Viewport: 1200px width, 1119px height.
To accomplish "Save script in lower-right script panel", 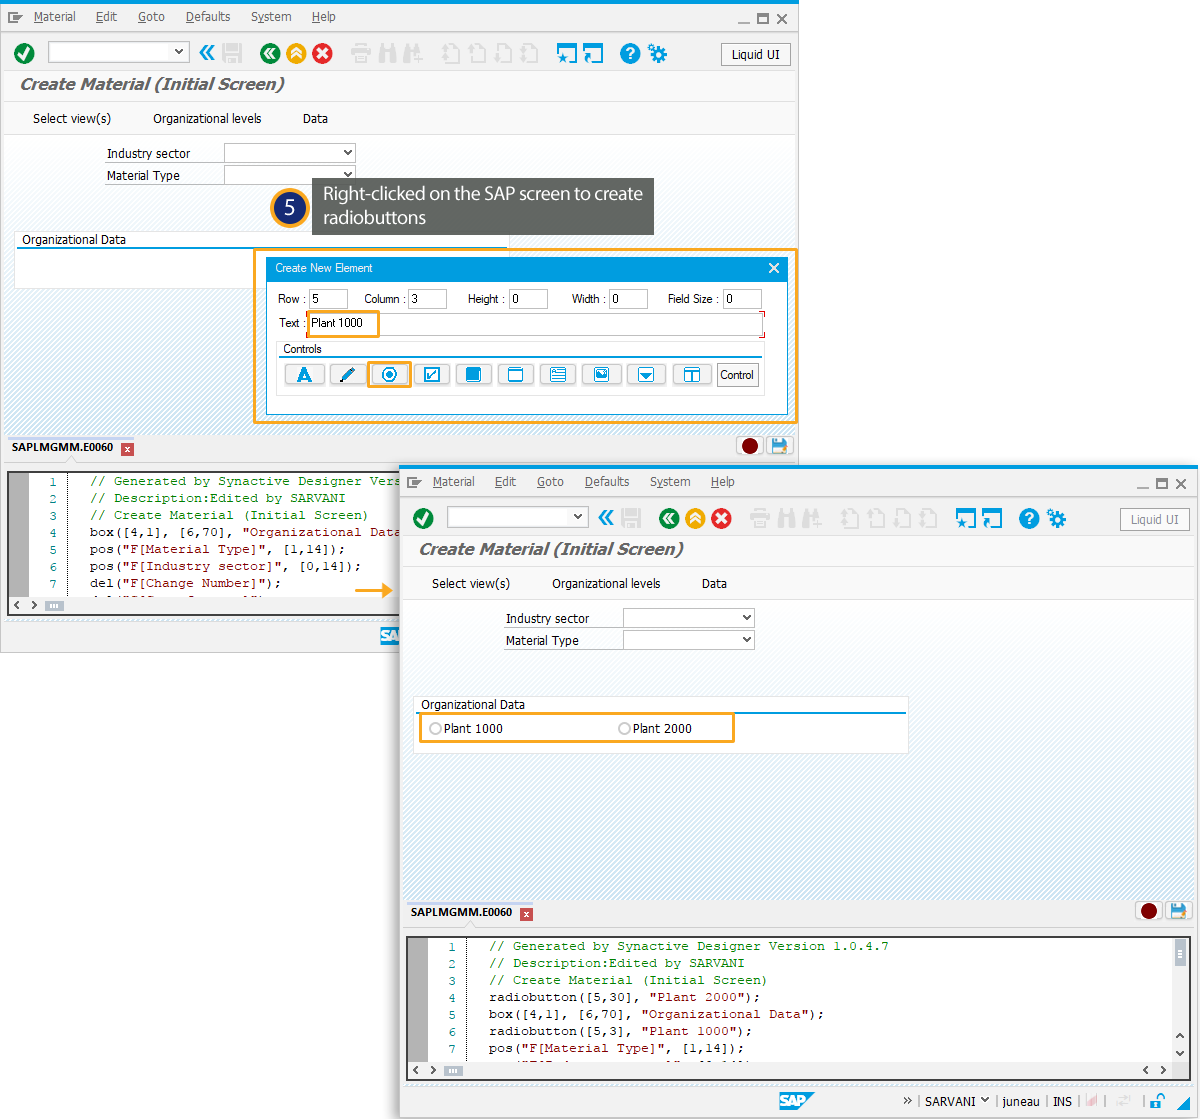I will 1178,911.
